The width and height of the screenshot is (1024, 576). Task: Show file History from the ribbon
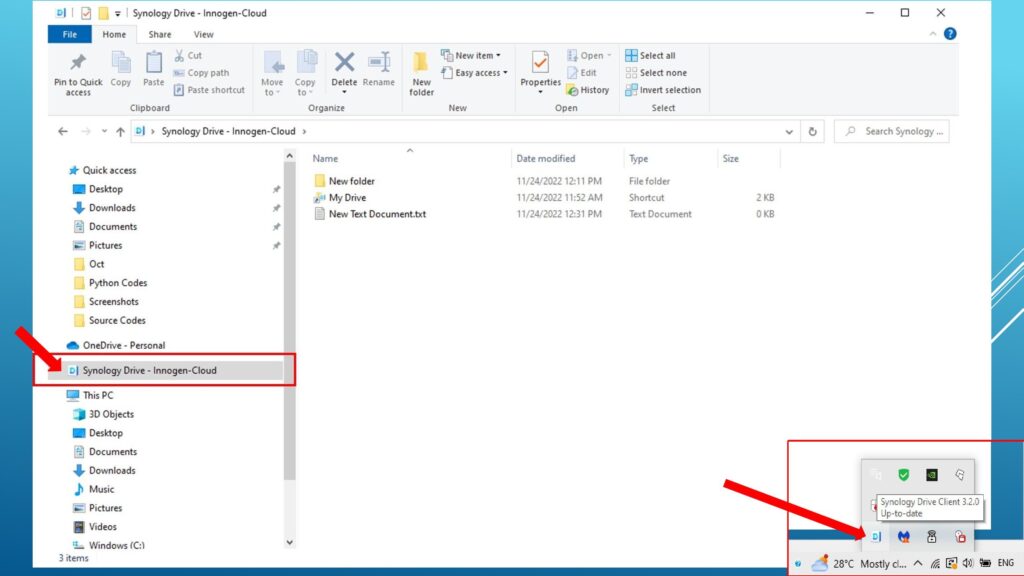pyautogui.click(x=588, y=90)
